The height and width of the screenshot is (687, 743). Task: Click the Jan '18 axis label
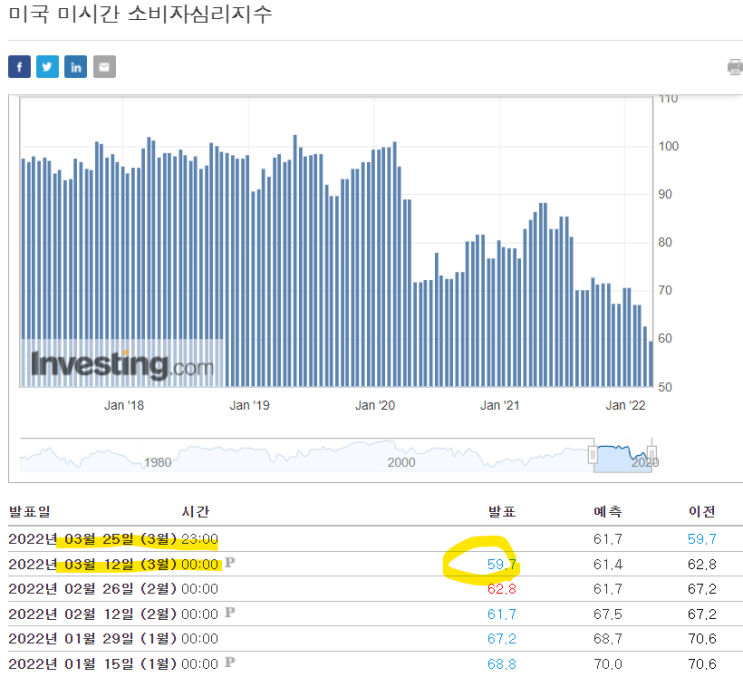click(x=124, y=406)
